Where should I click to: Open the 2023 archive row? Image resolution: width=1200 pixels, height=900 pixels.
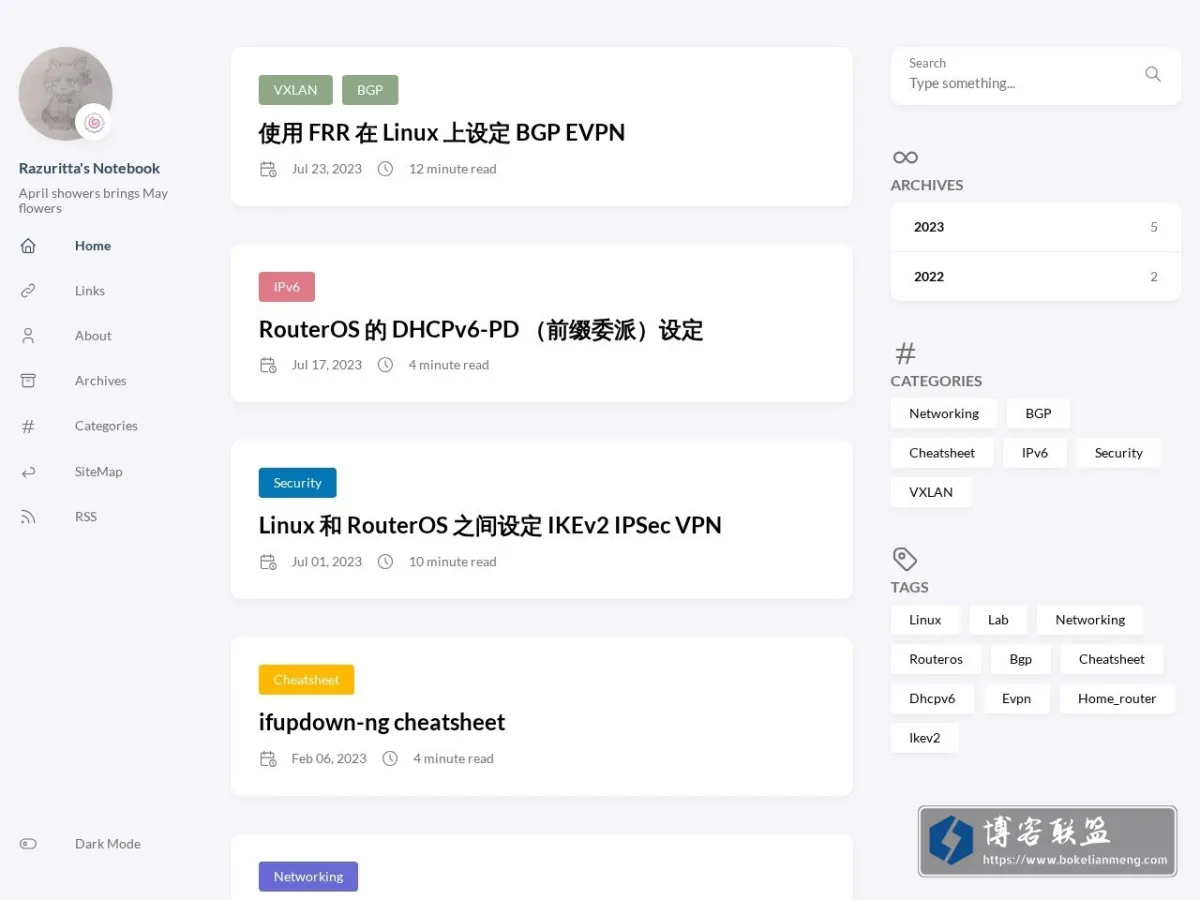click(1036, 227)
